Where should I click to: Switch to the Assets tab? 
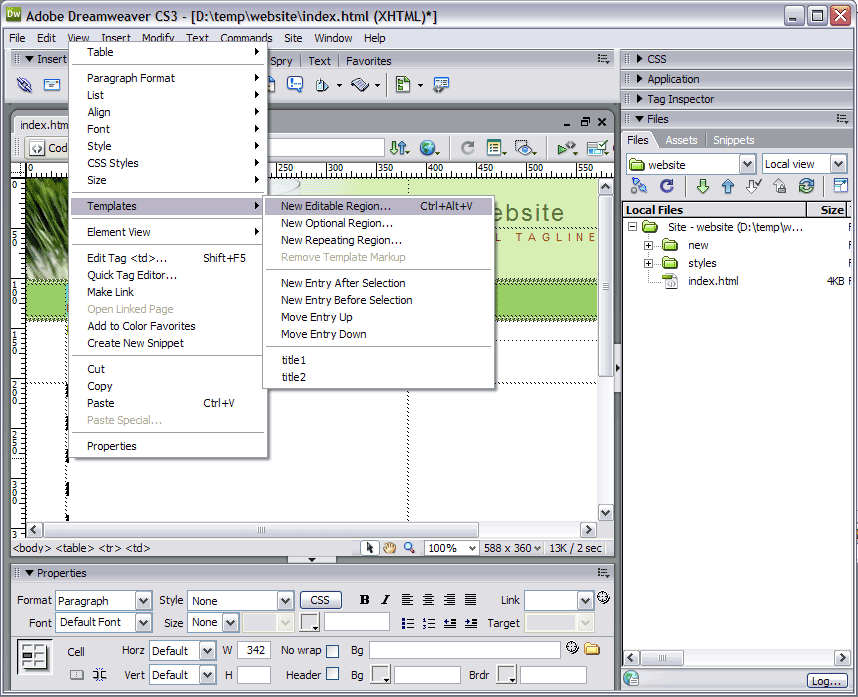coord(681,140)
